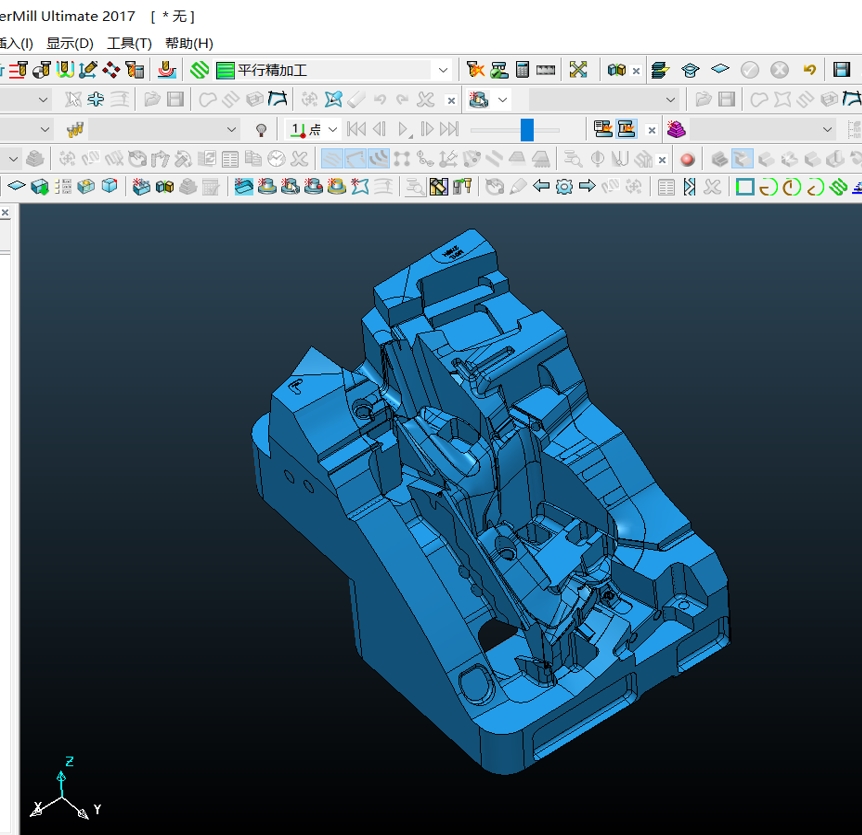Click the blue plane icon in top toolbar
Image resolution: width=862 pixels, height=835 pixels.
pos(720,69)
